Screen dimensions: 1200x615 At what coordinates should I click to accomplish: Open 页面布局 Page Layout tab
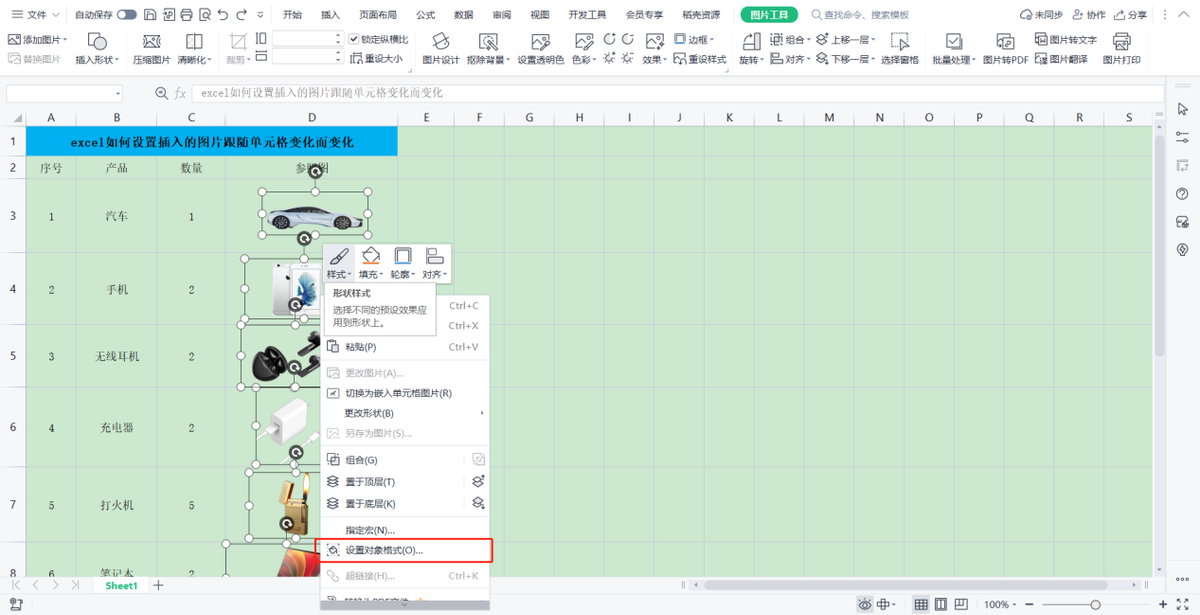pyautogui.click(x=378, y=15)
